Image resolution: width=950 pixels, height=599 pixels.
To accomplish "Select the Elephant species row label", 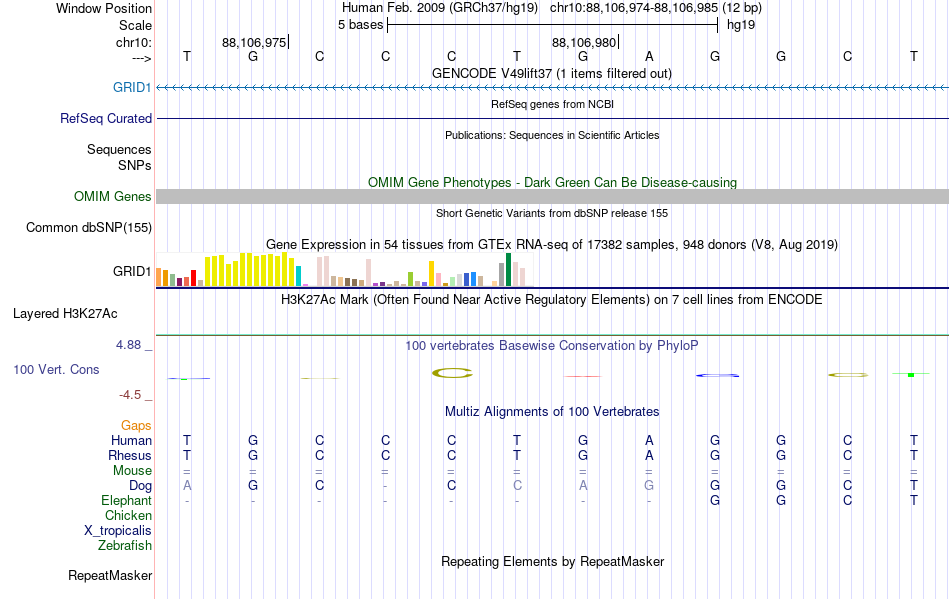I will click(x=126, y=500).
